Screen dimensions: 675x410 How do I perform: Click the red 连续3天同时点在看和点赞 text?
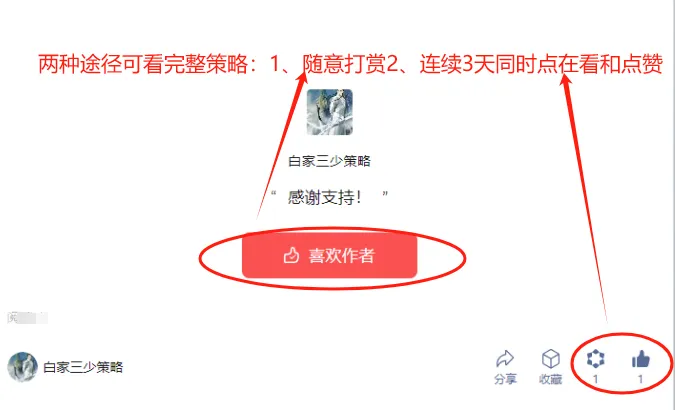click(x=541, y=65)
